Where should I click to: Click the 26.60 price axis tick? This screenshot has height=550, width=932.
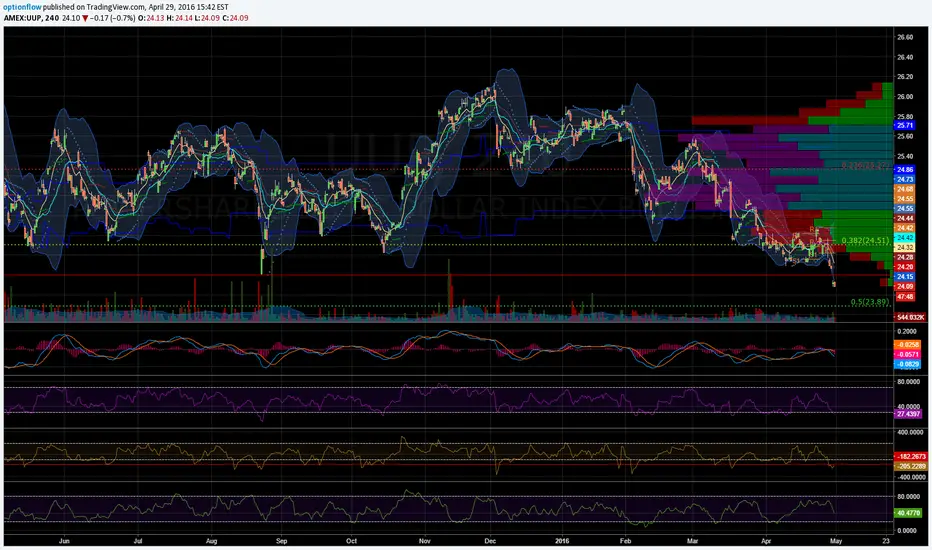tap(905, 37)
